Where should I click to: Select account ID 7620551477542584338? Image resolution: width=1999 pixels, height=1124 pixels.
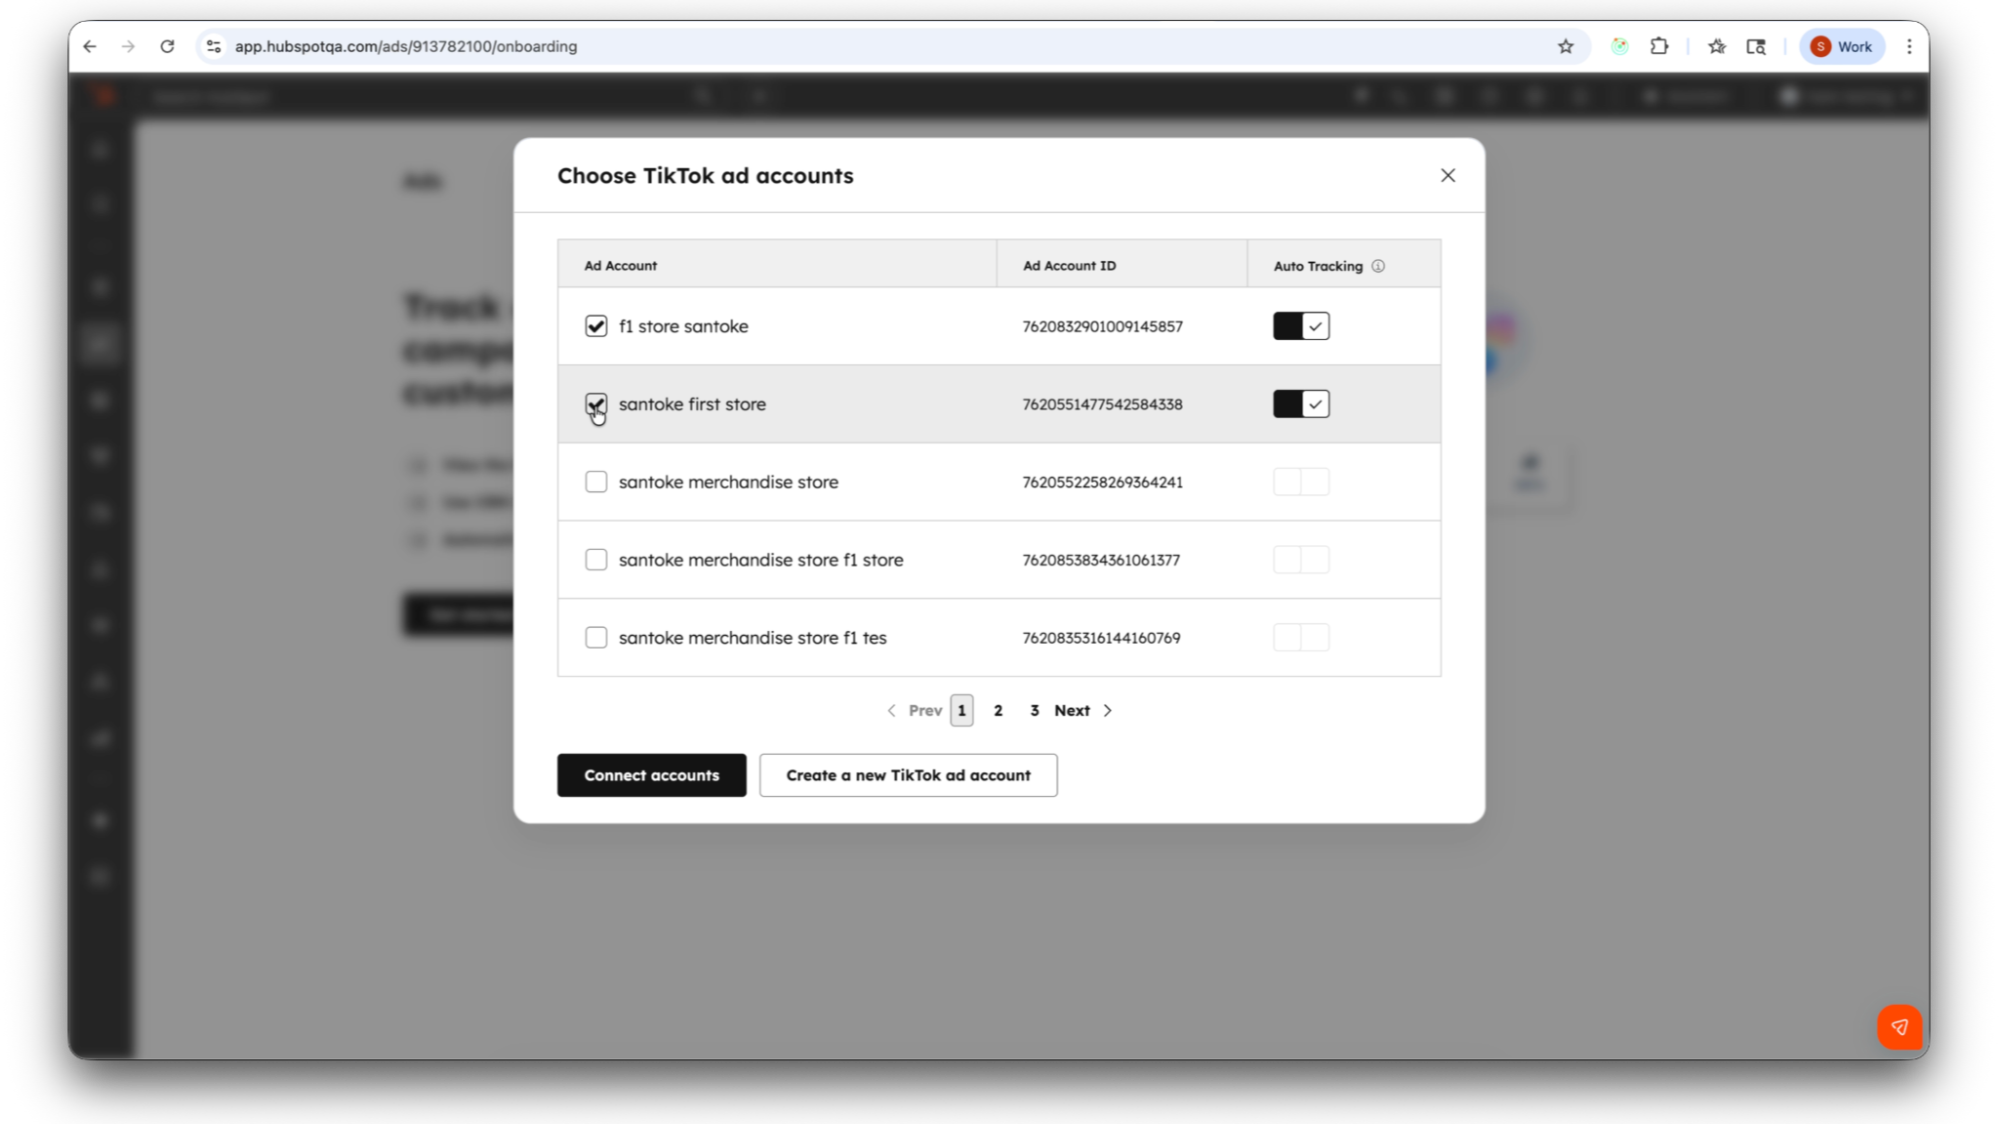click(x=1102, y=405)
